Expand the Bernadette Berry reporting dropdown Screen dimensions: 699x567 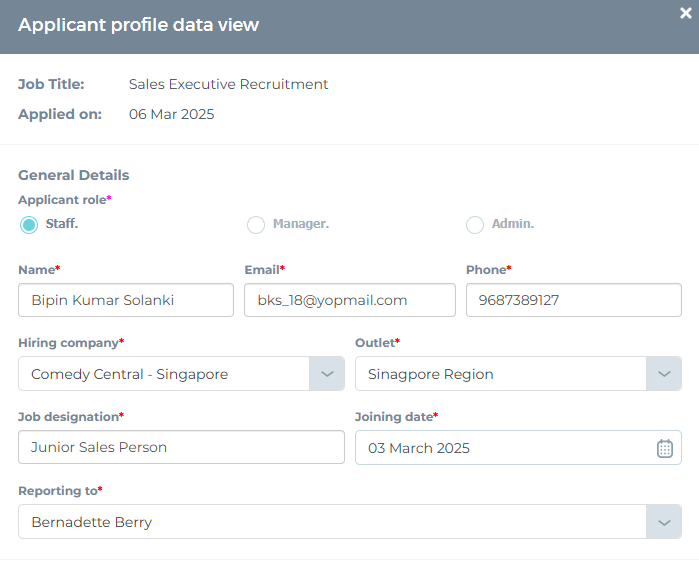click(330, 522)
